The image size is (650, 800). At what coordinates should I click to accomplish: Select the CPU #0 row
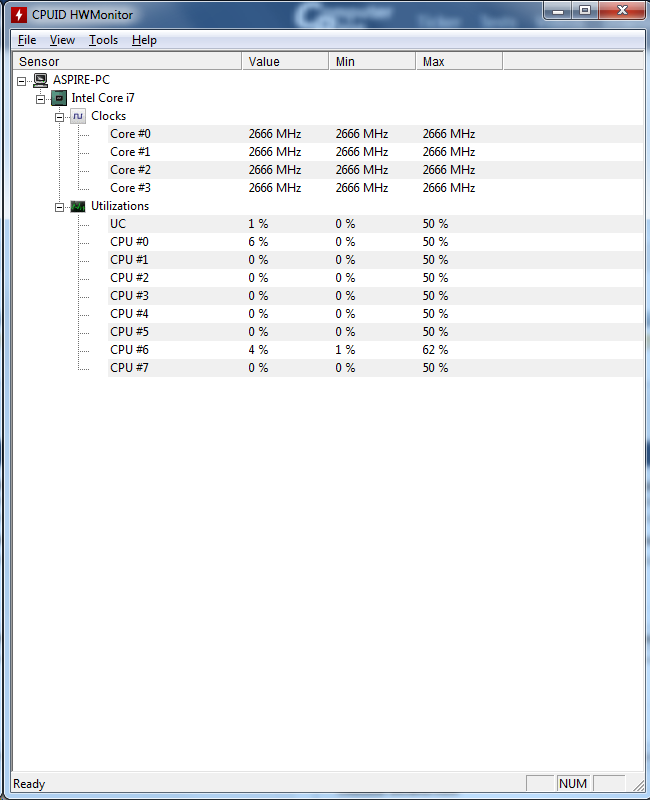click(x=376, y=242)
